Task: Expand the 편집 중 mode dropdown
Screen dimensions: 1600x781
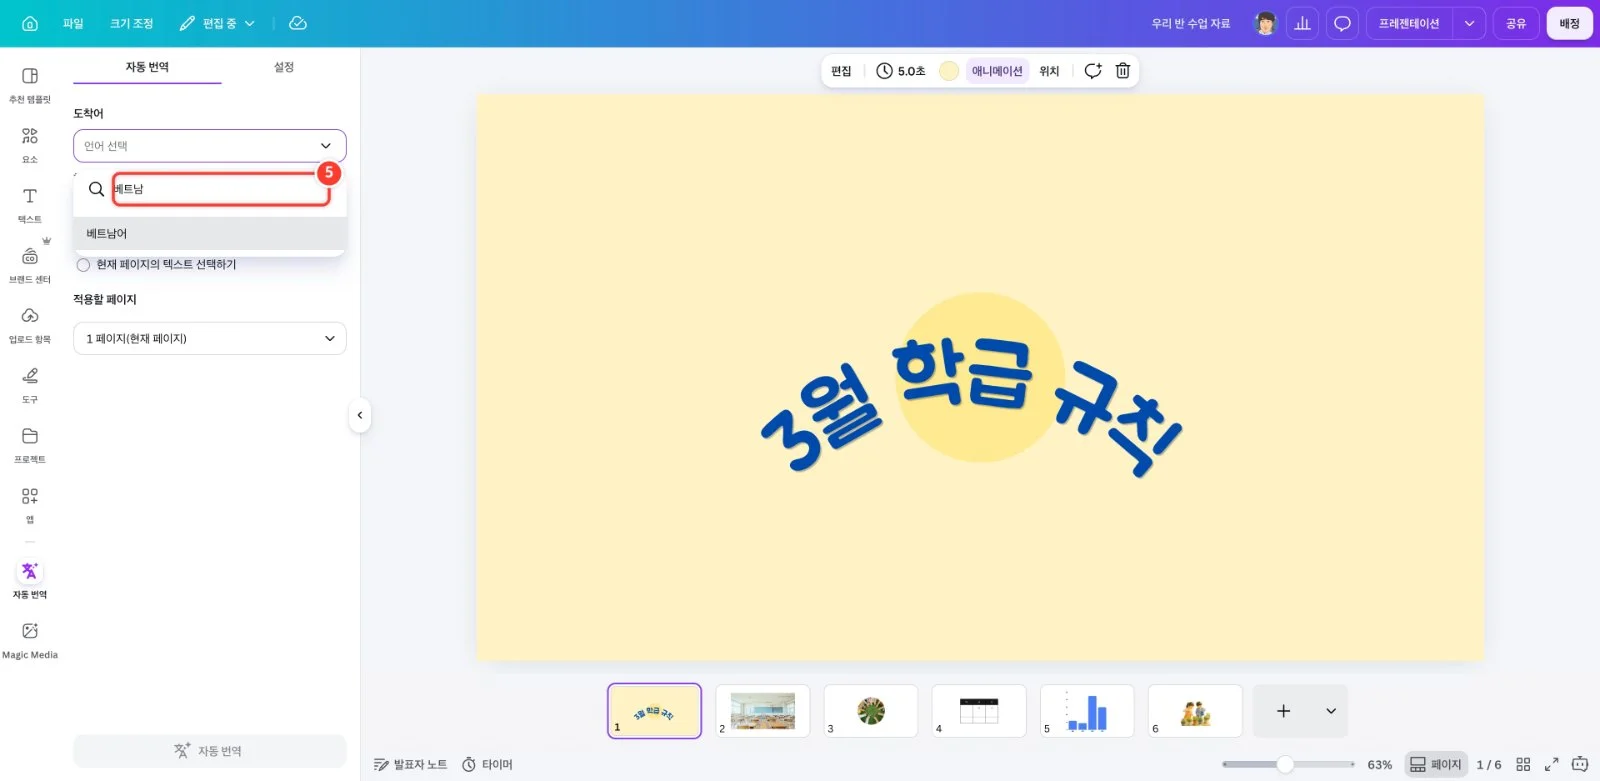Action: (217, 23)
